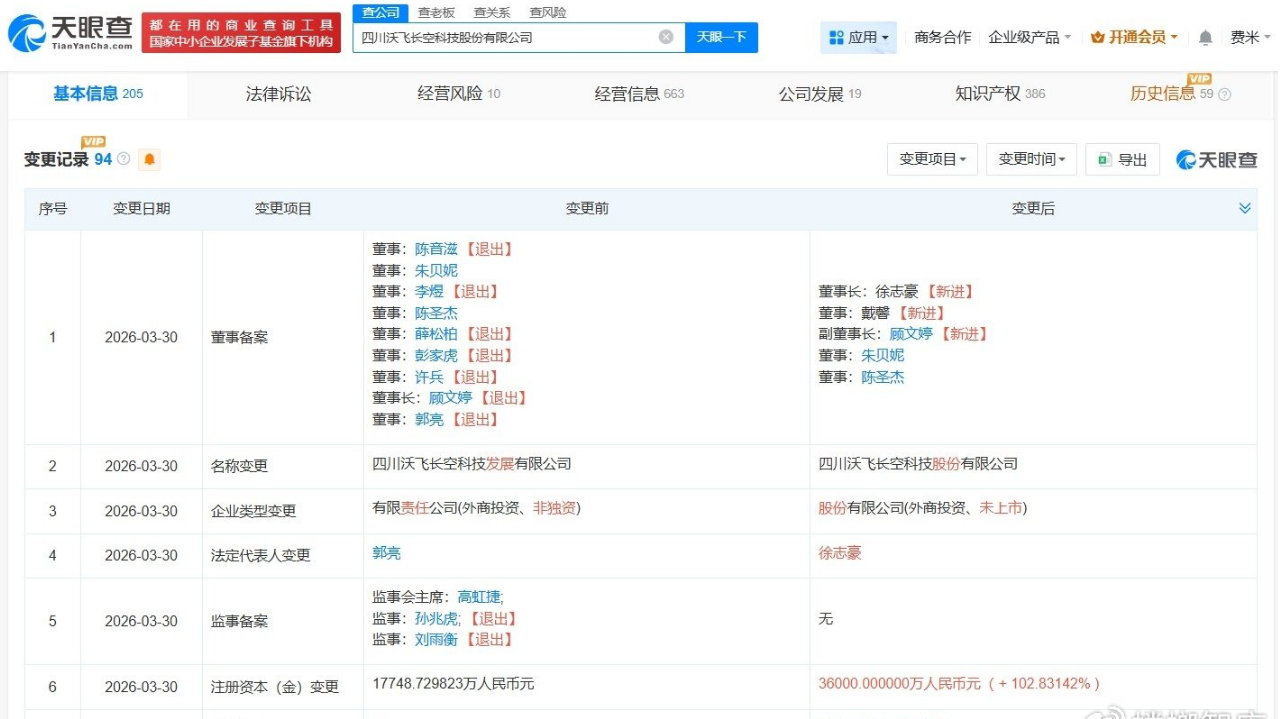This screenshot has width=1280, height=719.
Task: Open 彭家虎 director profile link
Action: (x=435, y=355)
